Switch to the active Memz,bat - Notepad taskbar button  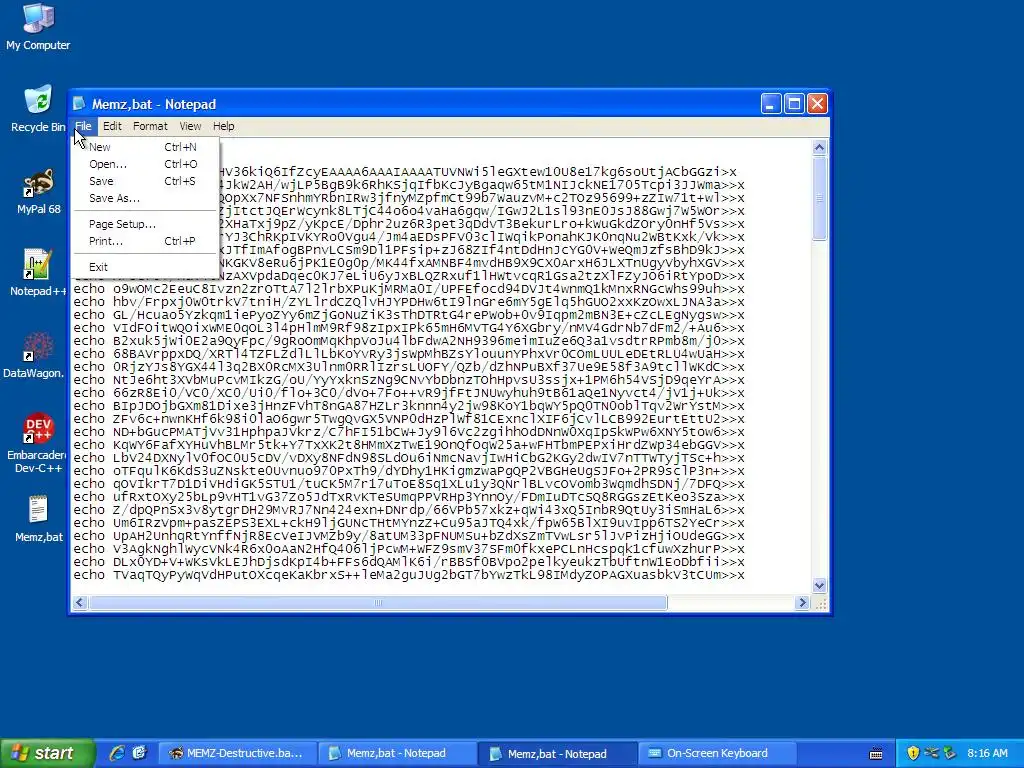[x=557, y=753]
